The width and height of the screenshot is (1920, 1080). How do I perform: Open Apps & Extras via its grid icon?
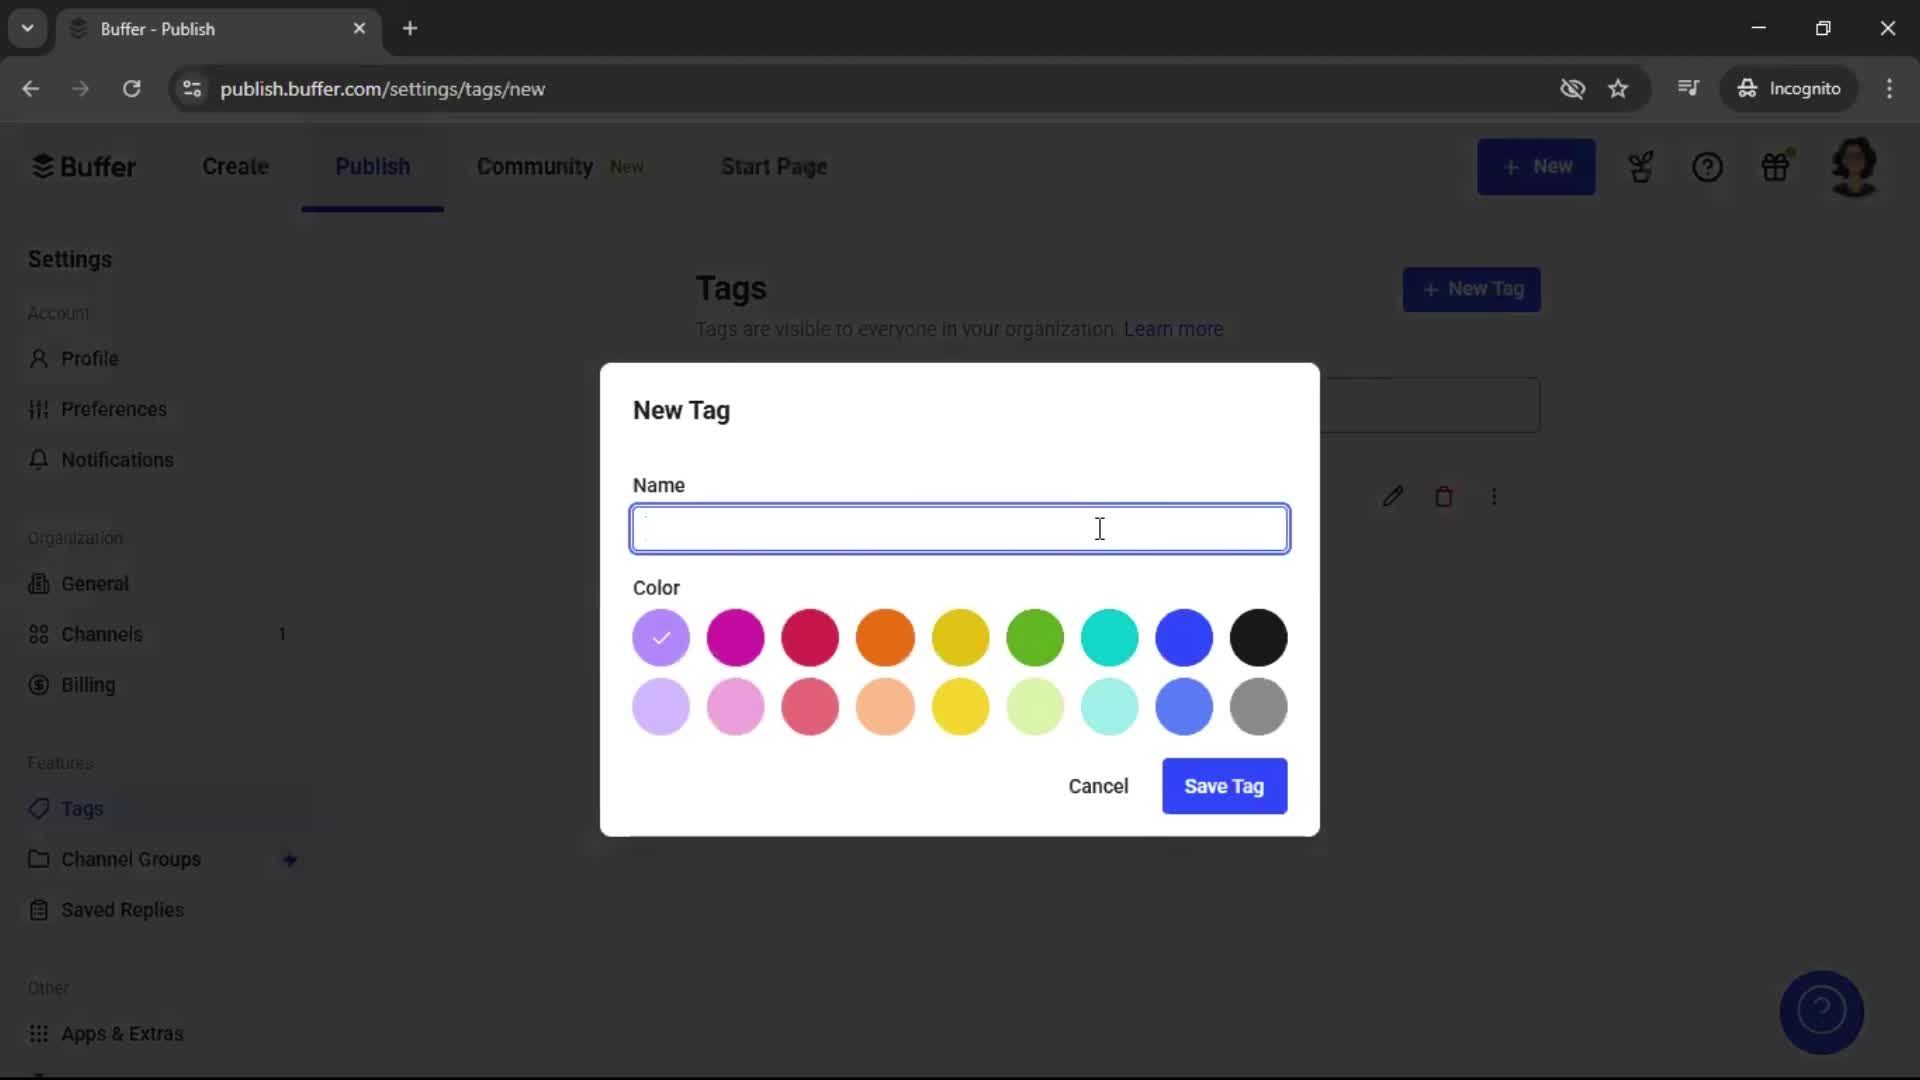[39, 1033]
